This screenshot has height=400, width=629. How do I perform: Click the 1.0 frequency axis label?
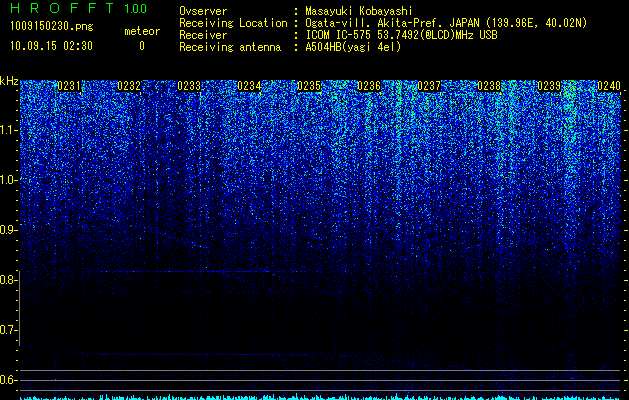[9, 180]
